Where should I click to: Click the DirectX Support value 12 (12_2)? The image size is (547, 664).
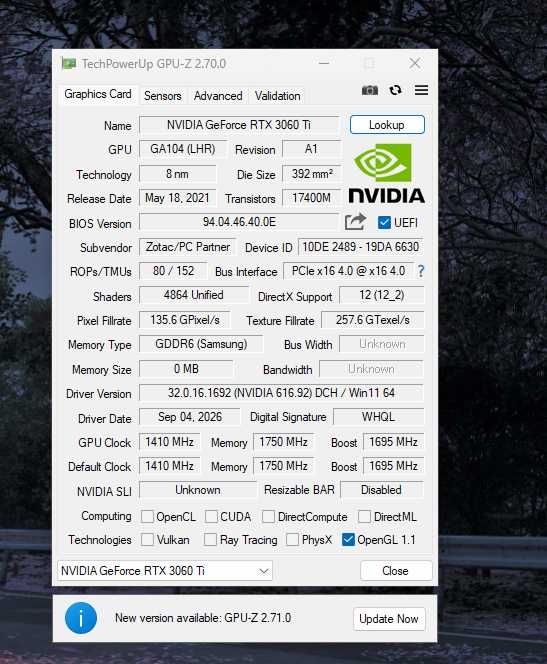[381, 295]
